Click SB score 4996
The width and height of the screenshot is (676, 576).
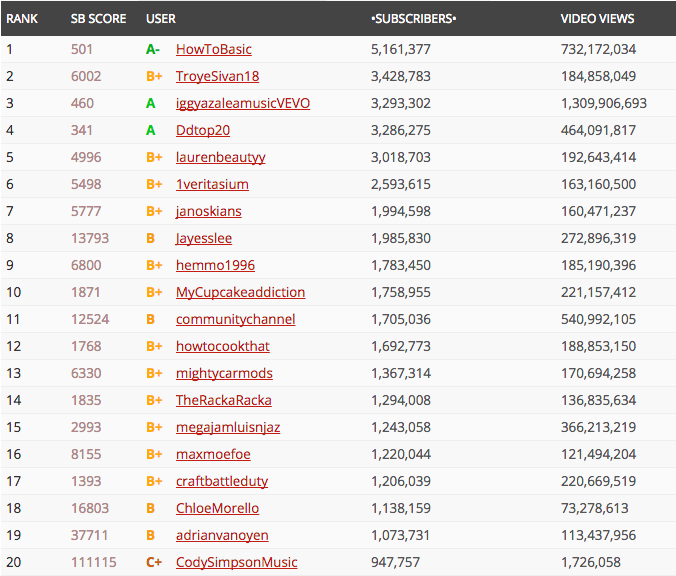[86, 157]
